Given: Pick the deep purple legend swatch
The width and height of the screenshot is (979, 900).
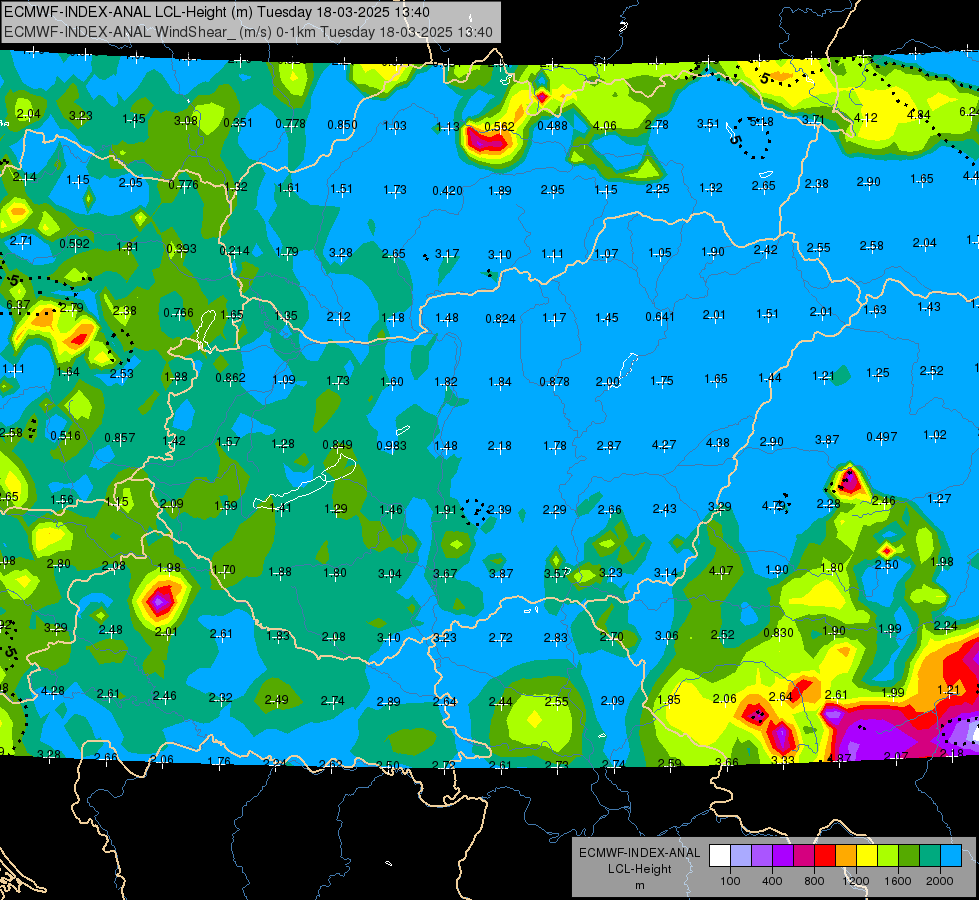Looking at the screenshot, I should 783,855.
